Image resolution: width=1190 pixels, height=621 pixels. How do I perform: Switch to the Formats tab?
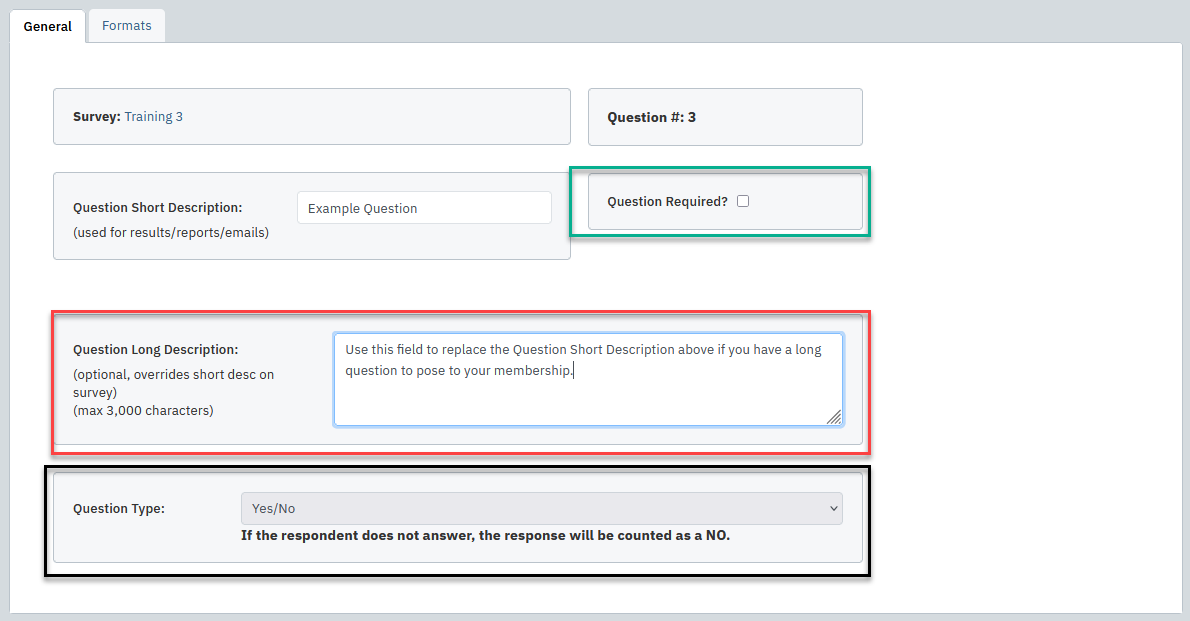(126, 26)
